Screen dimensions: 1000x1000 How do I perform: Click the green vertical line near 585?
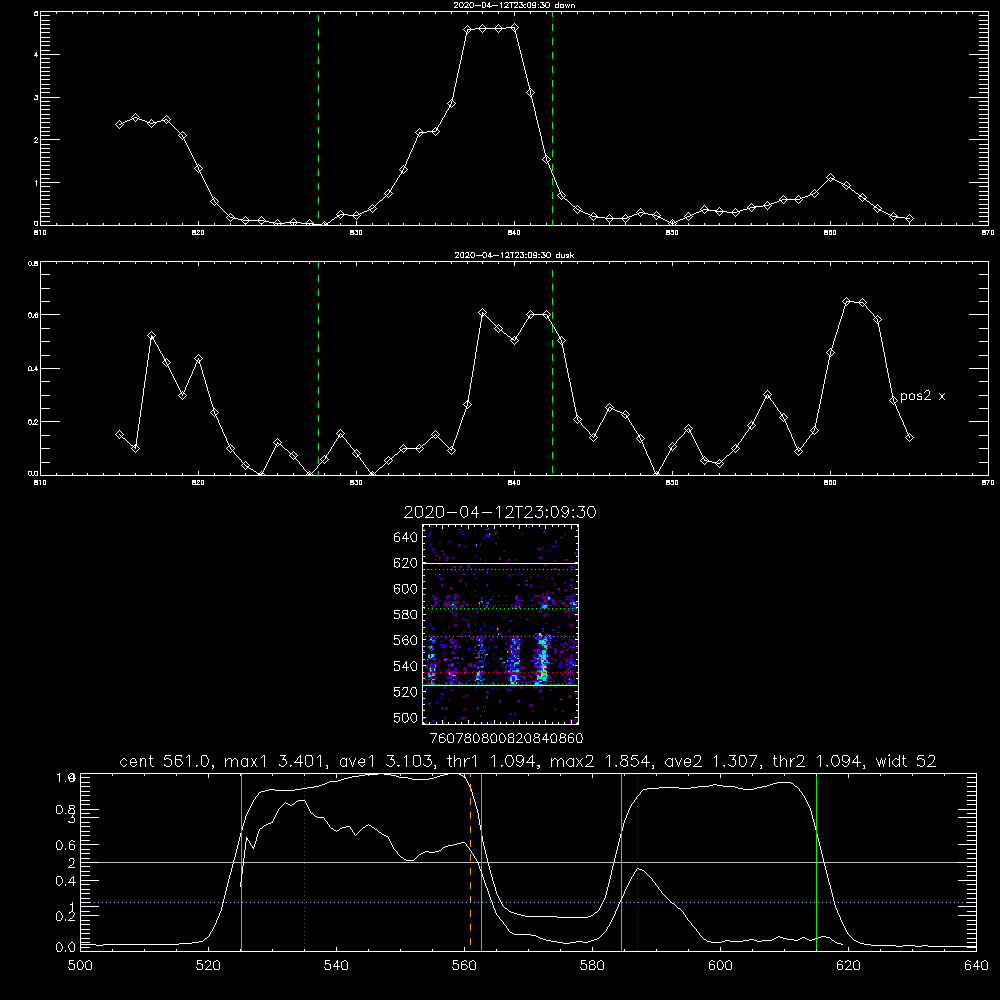(622, 861)
